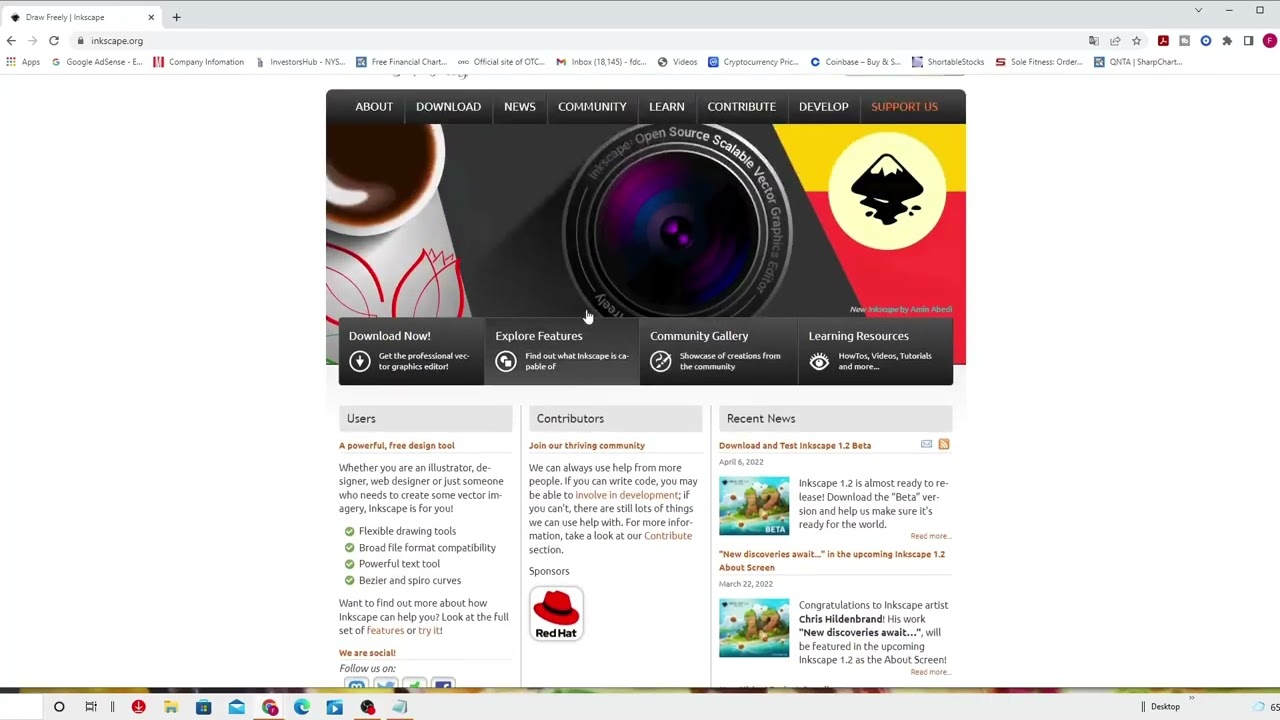The image size is (1280, 720).
Task: Open the NEWS menu item
Action: tap(520, 107)
